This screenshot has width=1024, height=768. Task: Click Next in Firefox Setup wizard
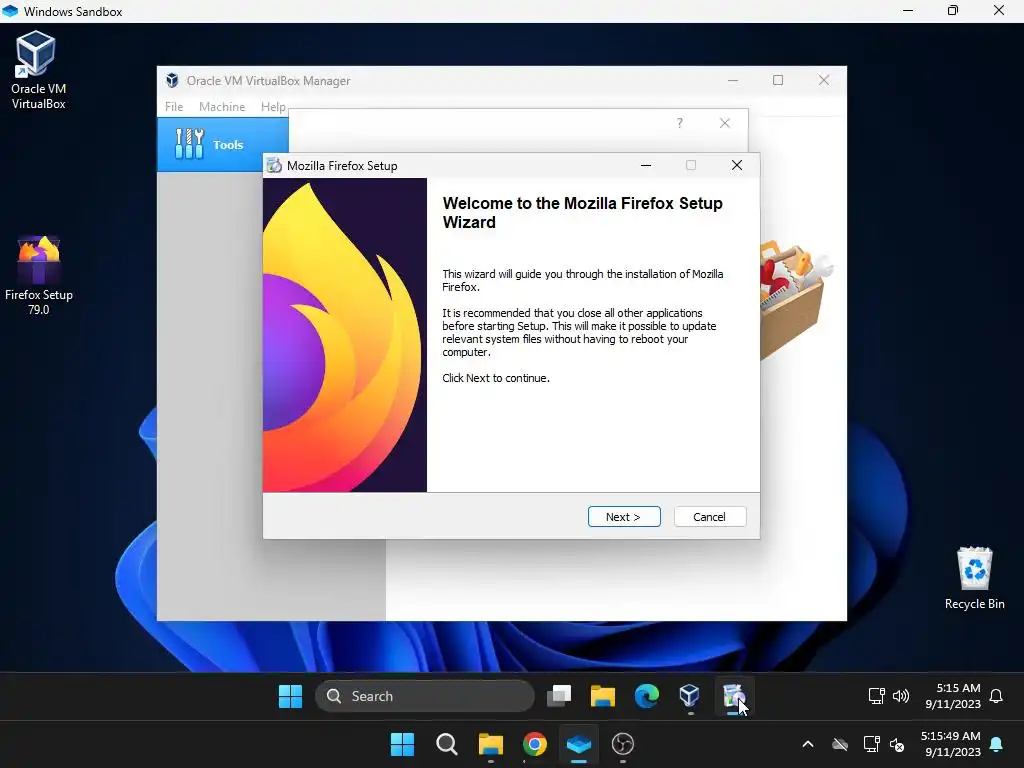point(624,517)
